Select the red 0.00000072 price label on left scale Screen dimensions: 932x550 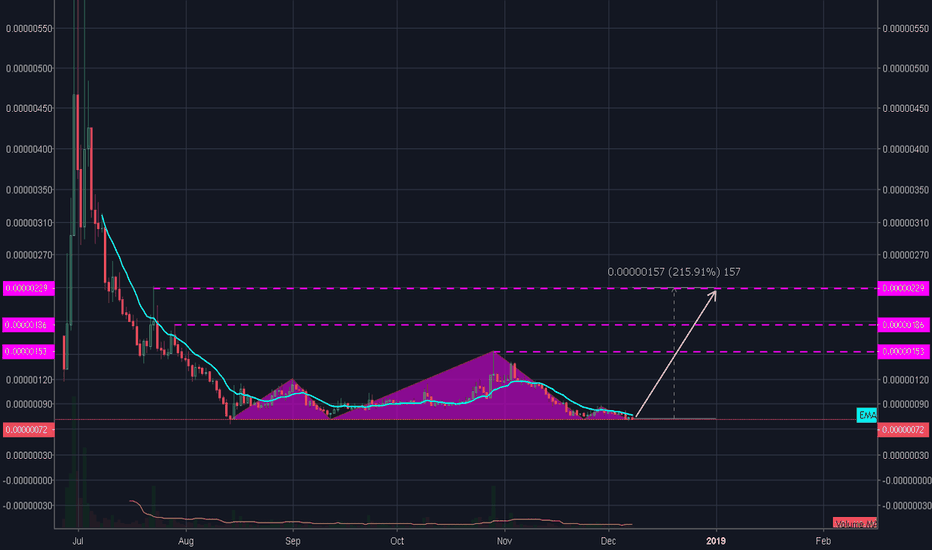29,429
